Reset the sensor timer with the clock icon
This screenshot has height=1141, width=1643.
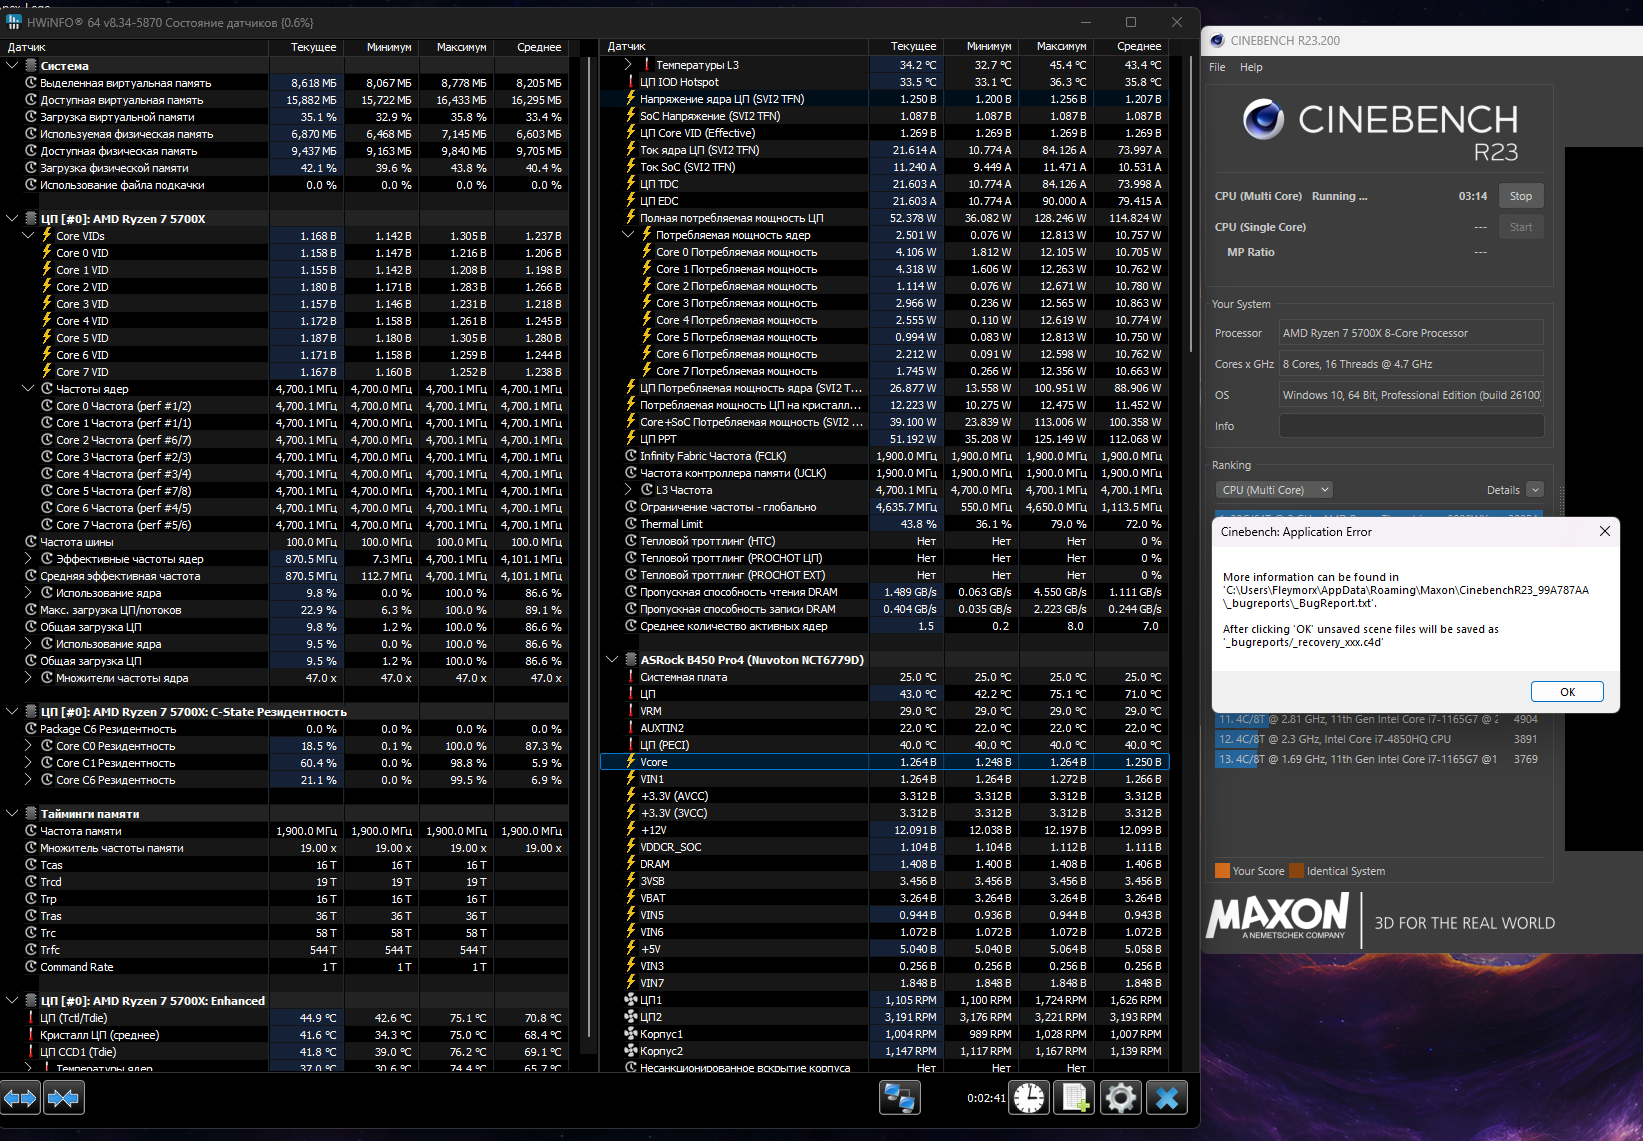click(x=1028, y=1098)
